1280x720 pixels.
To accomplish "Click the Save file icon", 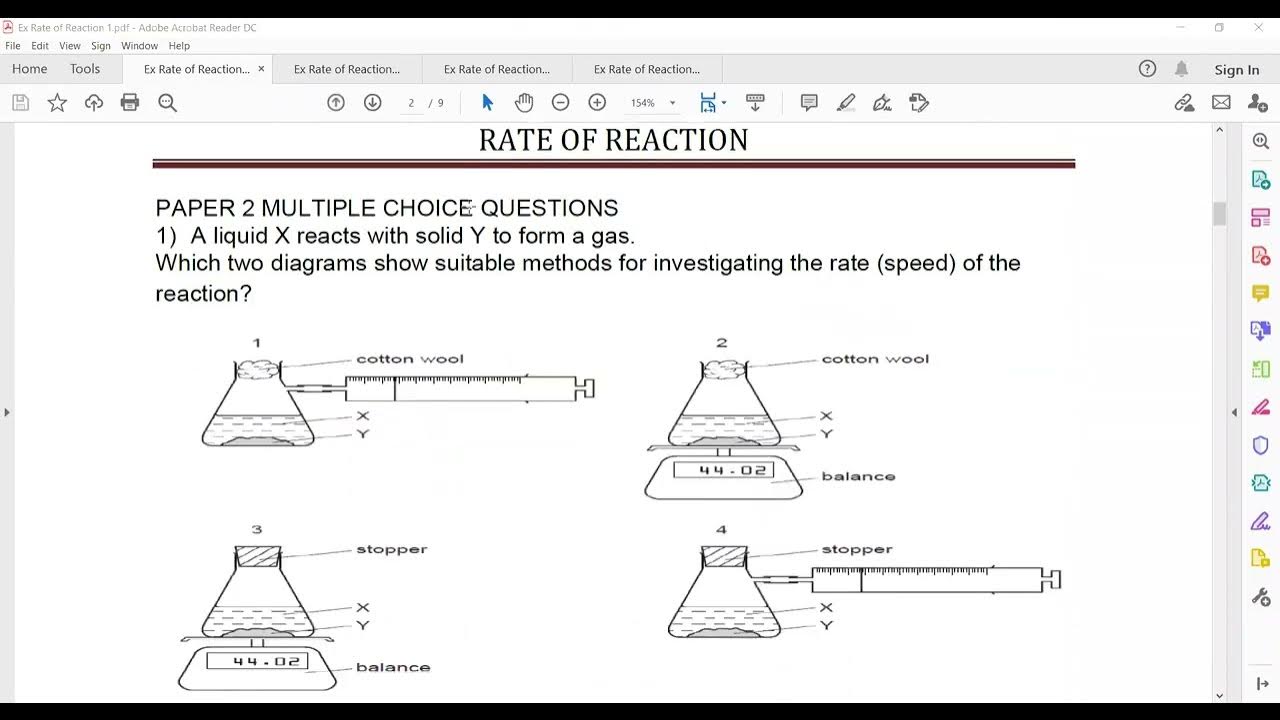I will point(20,102).
